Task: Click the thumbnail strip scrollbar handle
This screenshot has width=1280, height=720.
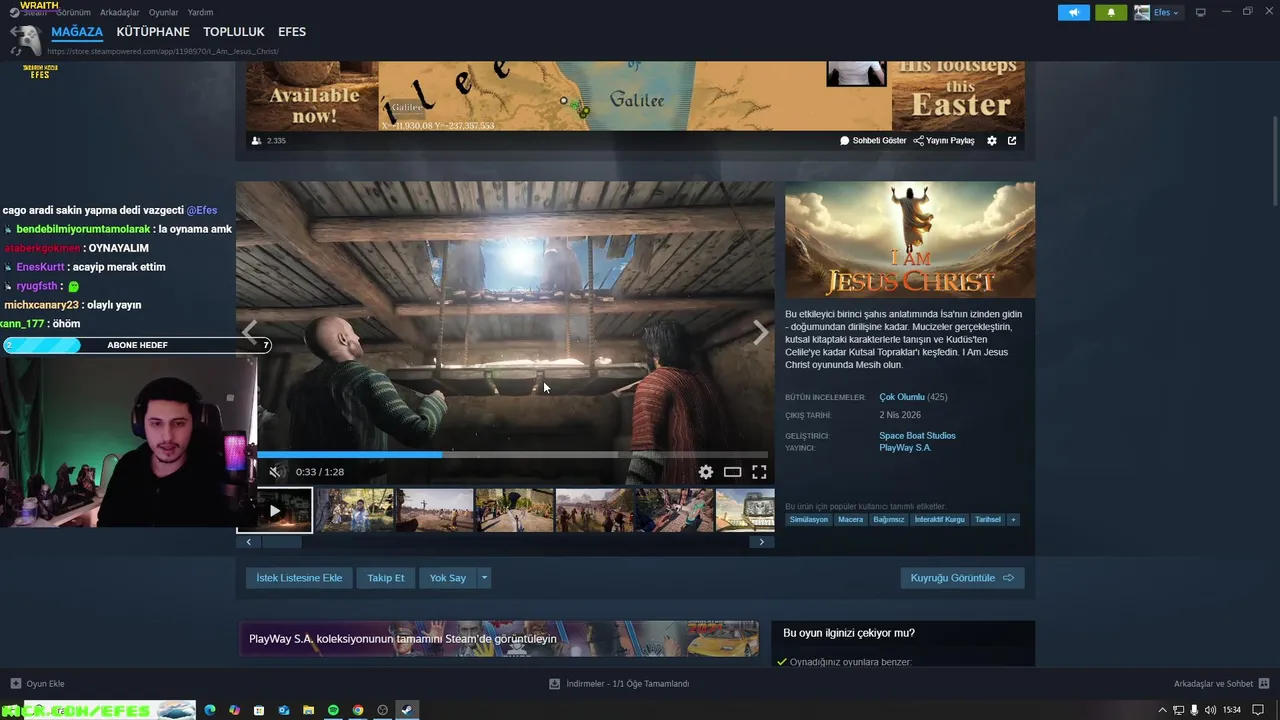Action: click(x=281, y=542)
